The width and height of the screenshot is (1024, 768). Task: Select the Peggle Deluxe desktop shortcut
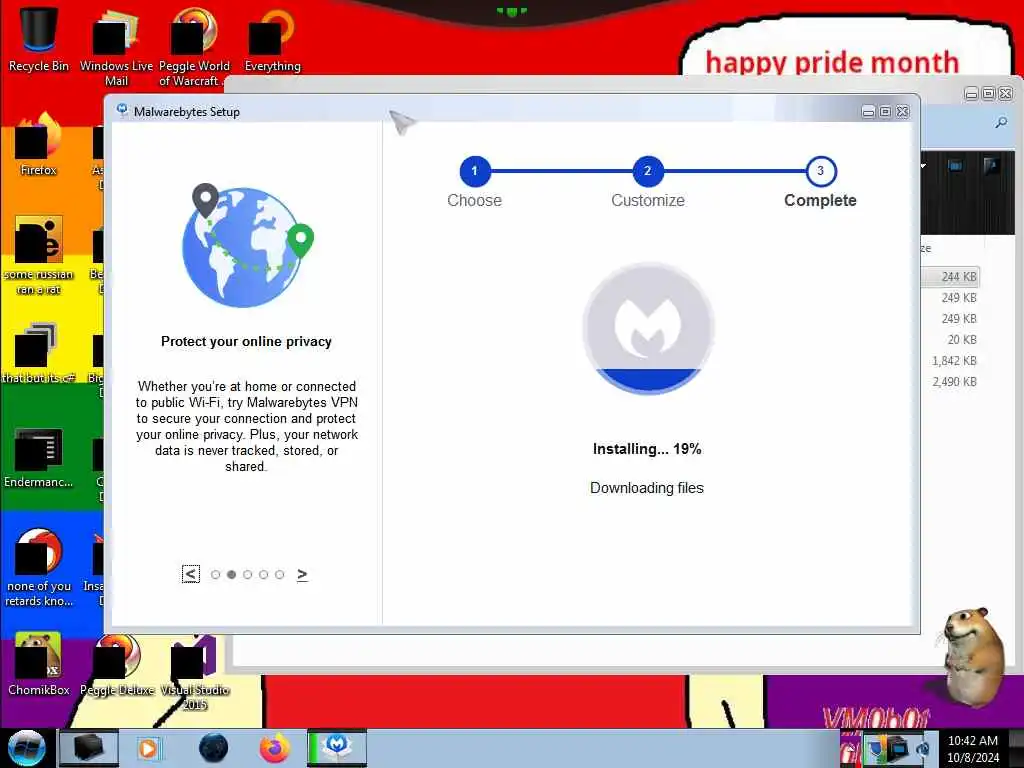pyautogui.click(x=117, y=664)
